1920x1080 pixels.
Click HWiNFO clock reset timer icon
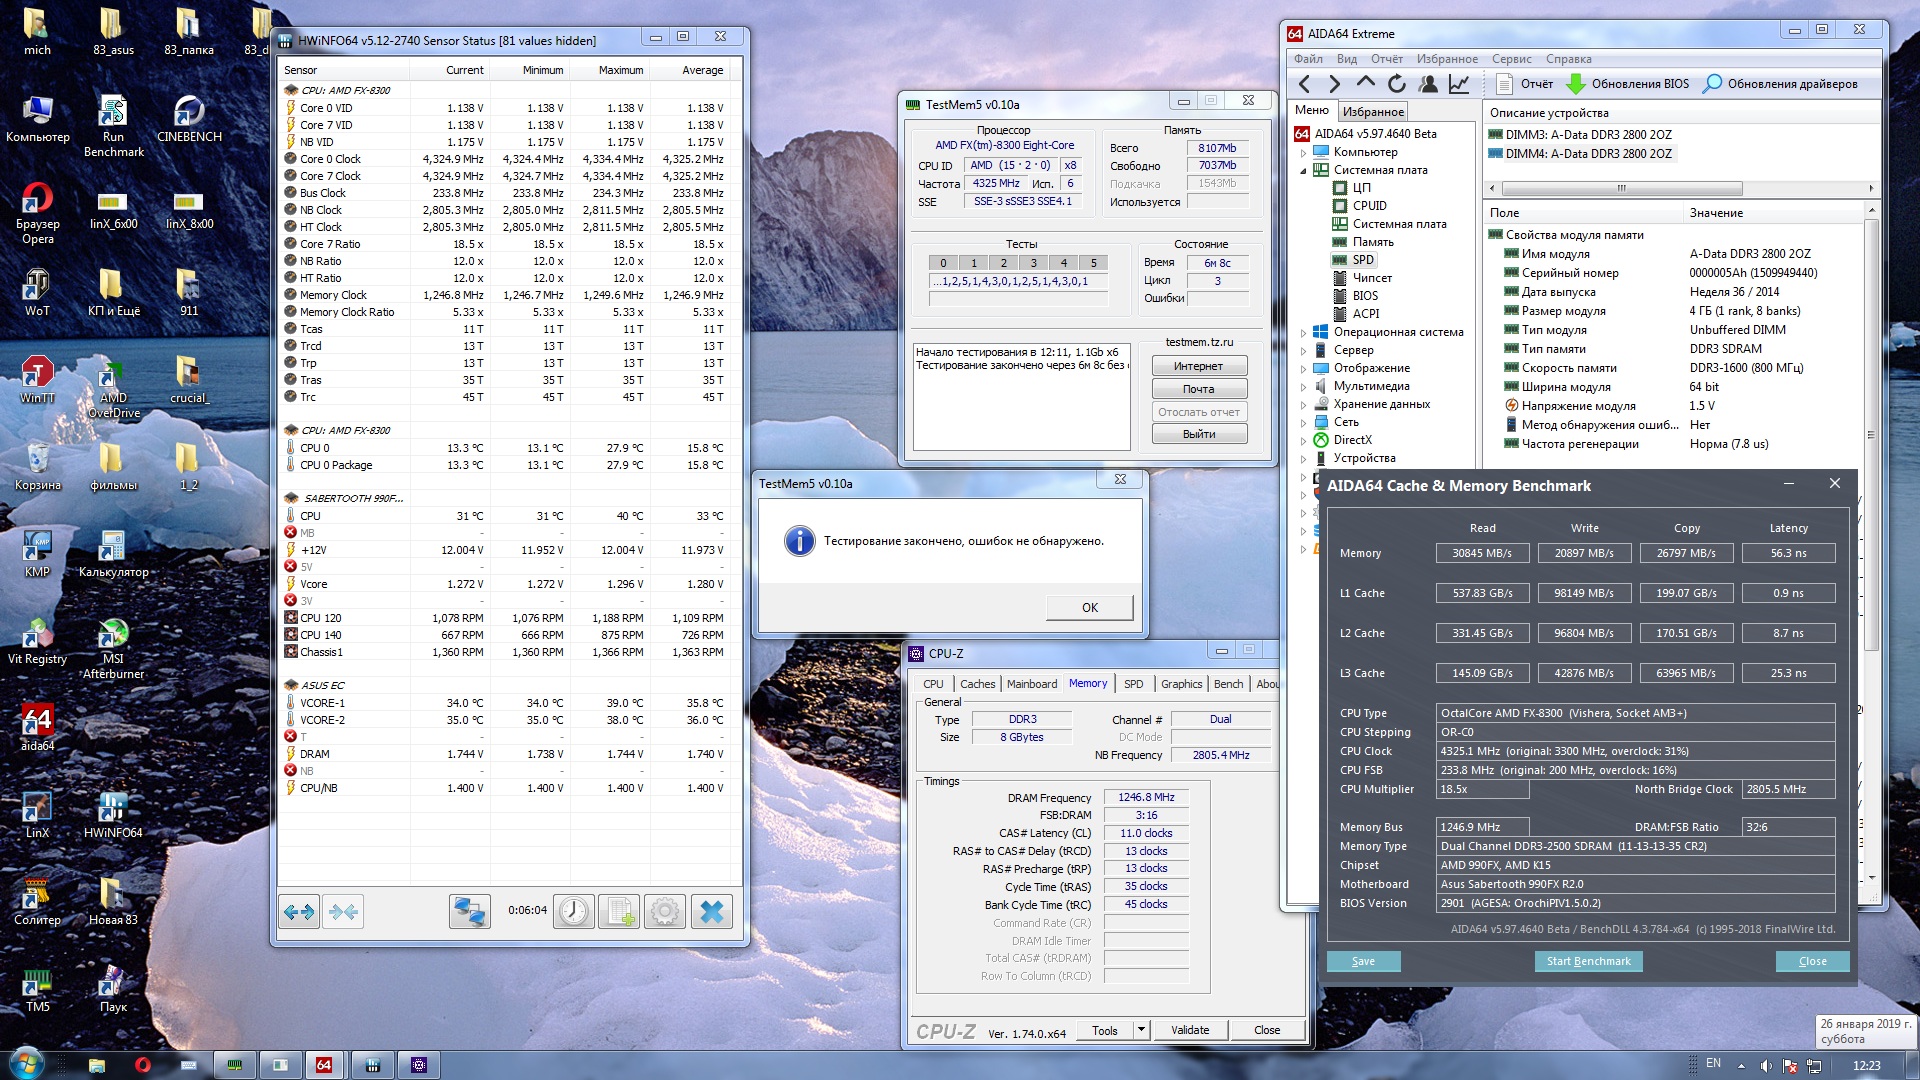pos(574,911)
